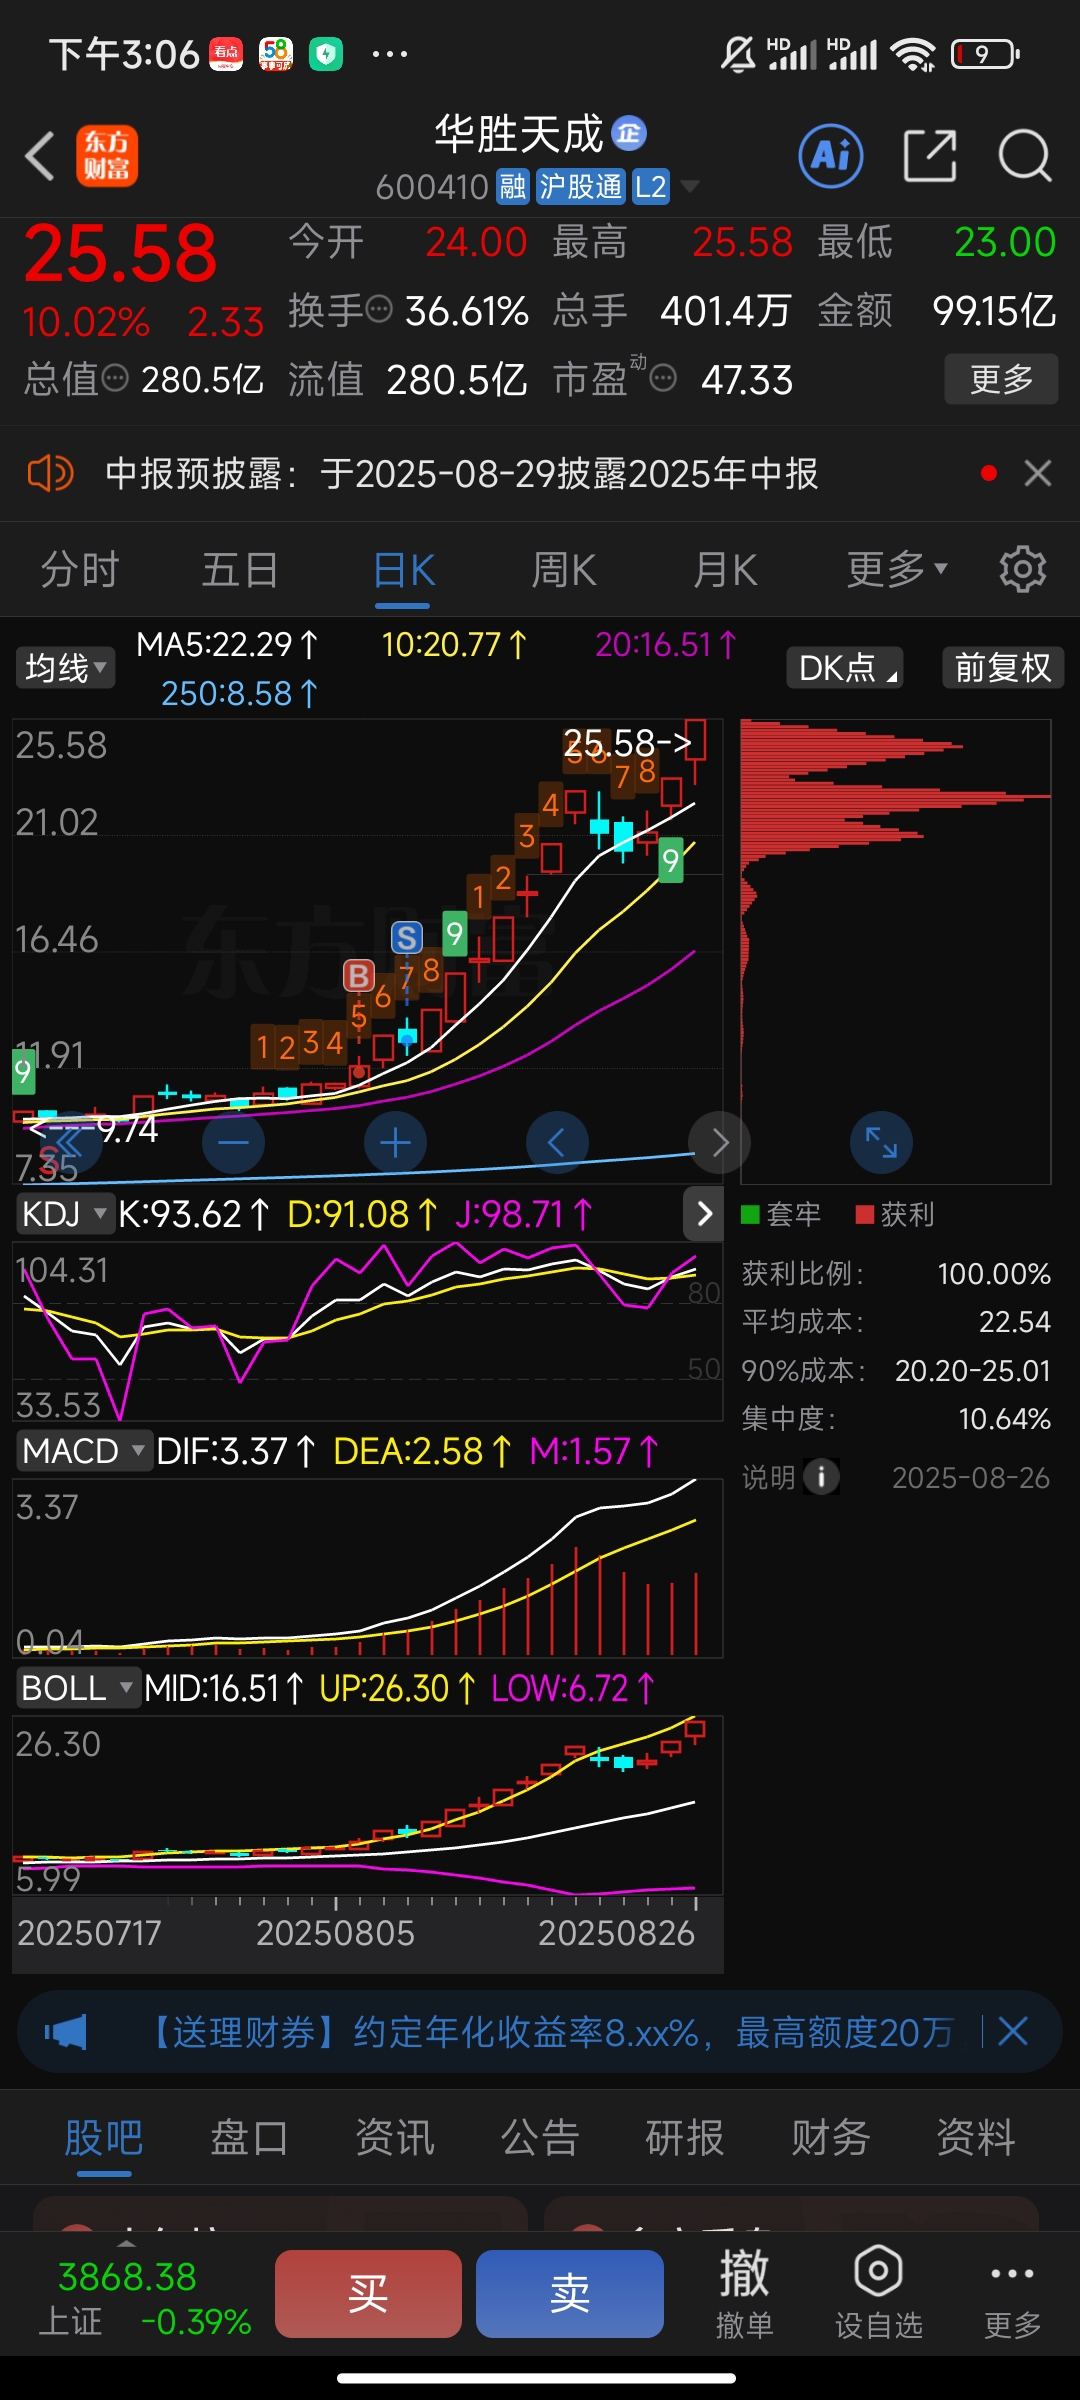Viewport: 1080px width, 2400px height.
Task: Tap the Wi-Fi status icon
Action: (913, 54)
